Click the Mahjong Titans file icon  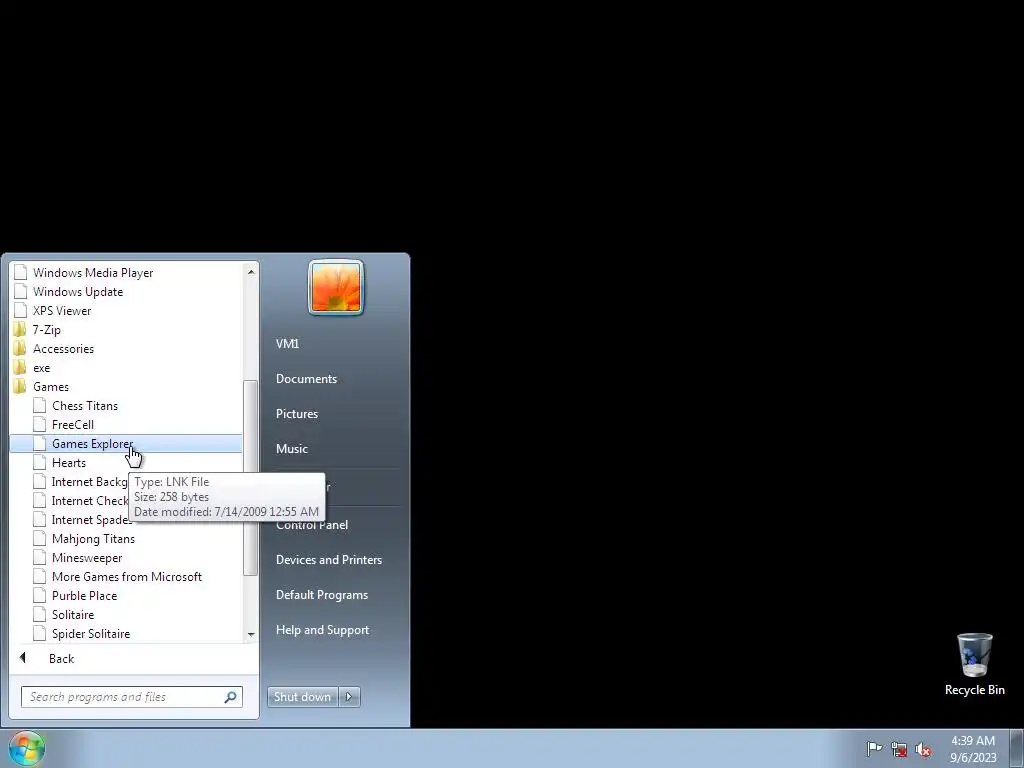40,539
